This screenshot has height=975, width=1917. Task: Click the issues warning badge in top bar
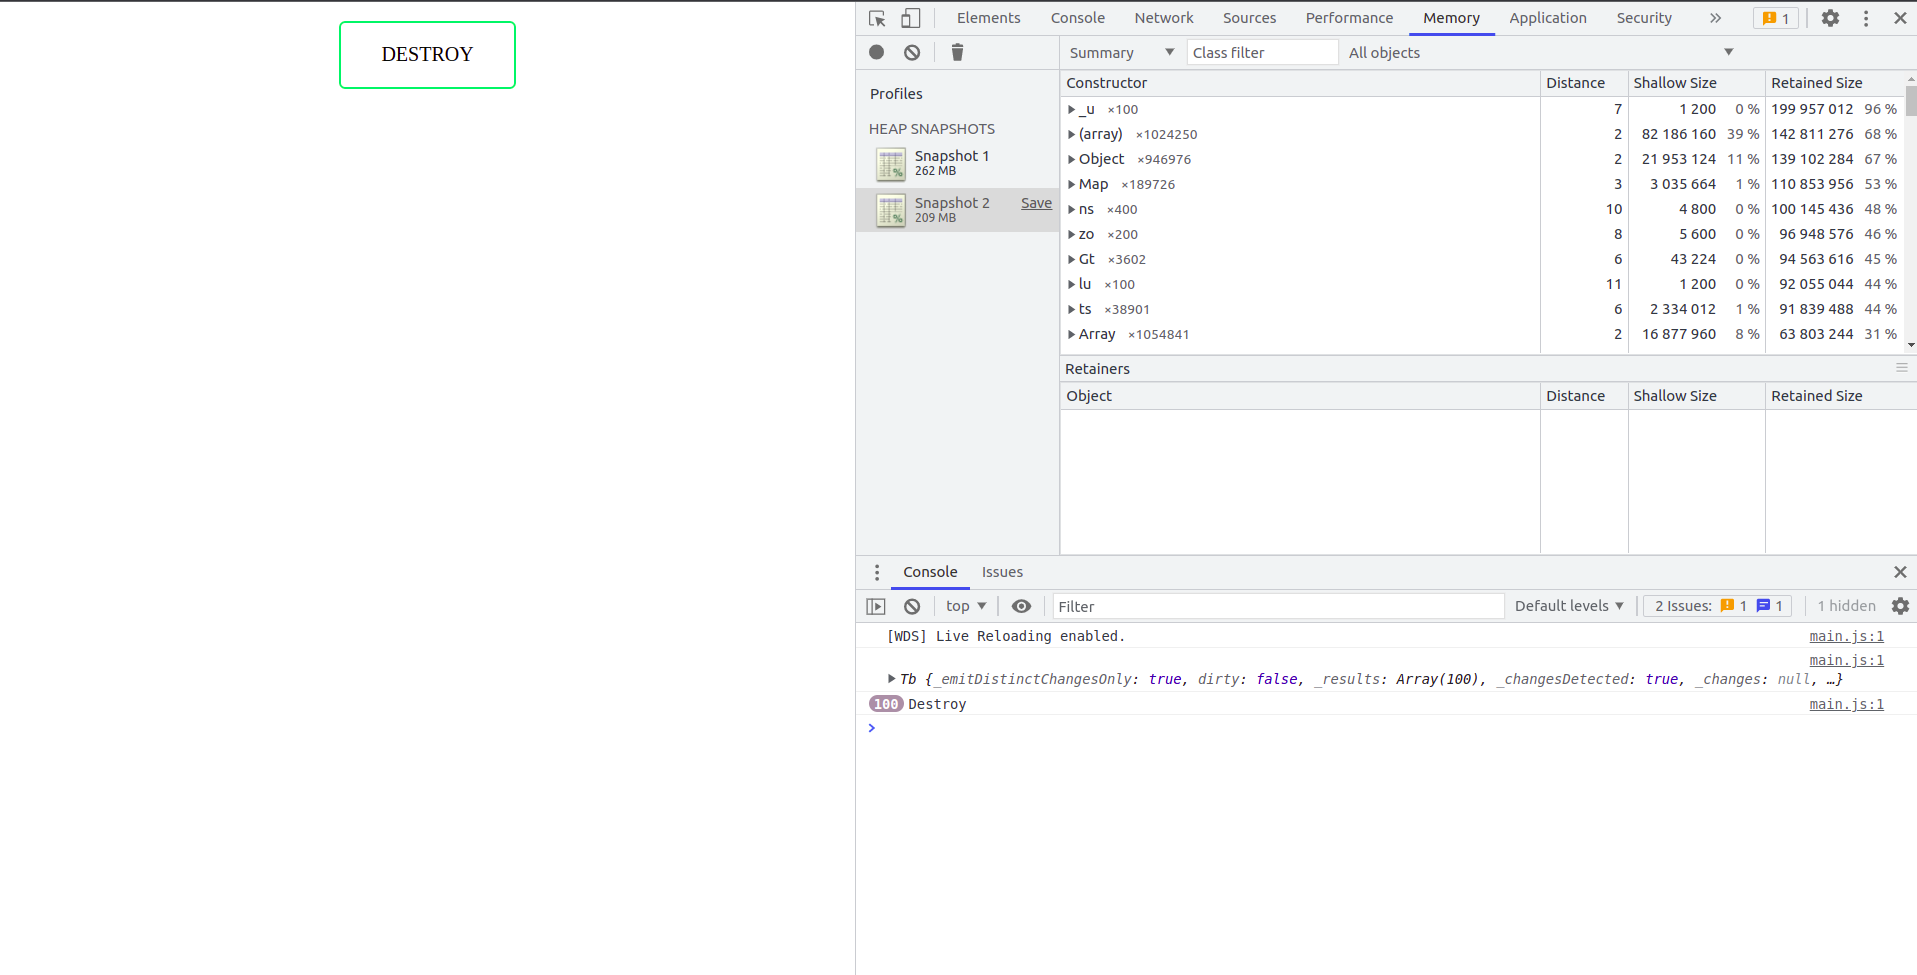(x=1776, y=18)
